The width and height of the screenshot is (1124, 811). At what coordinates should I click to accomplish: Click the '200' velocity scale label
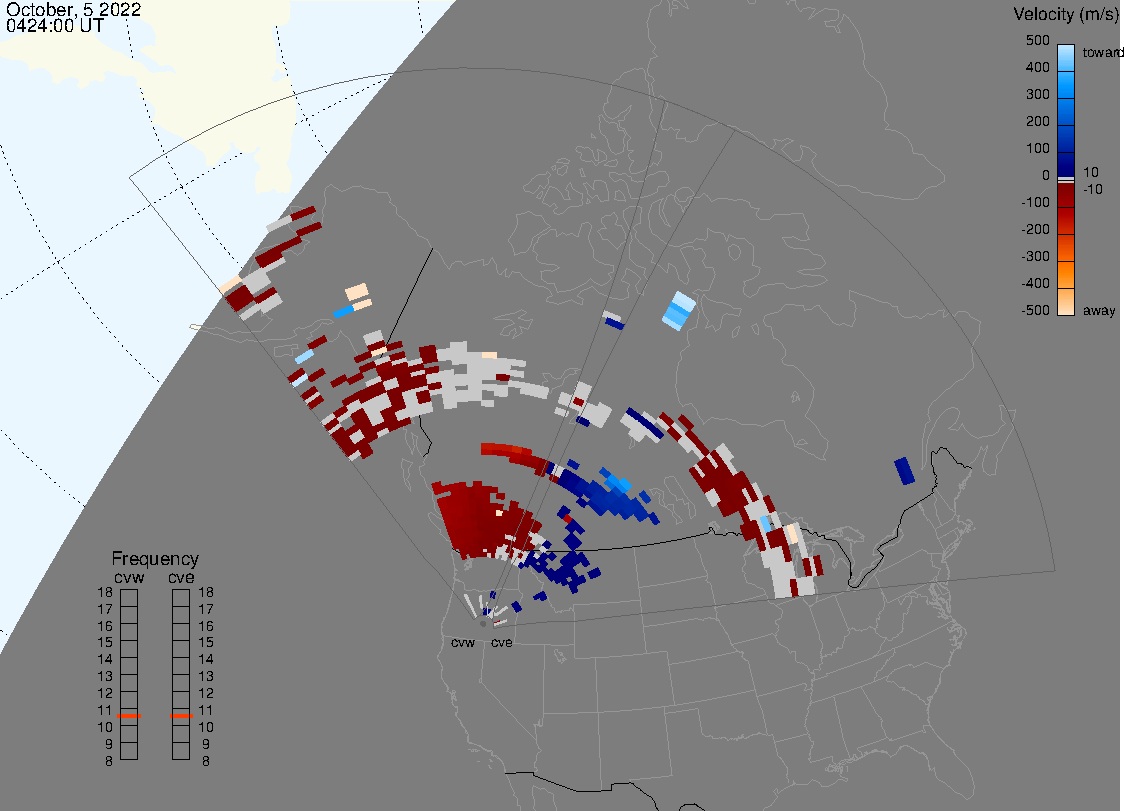[x=1037, y=121]
